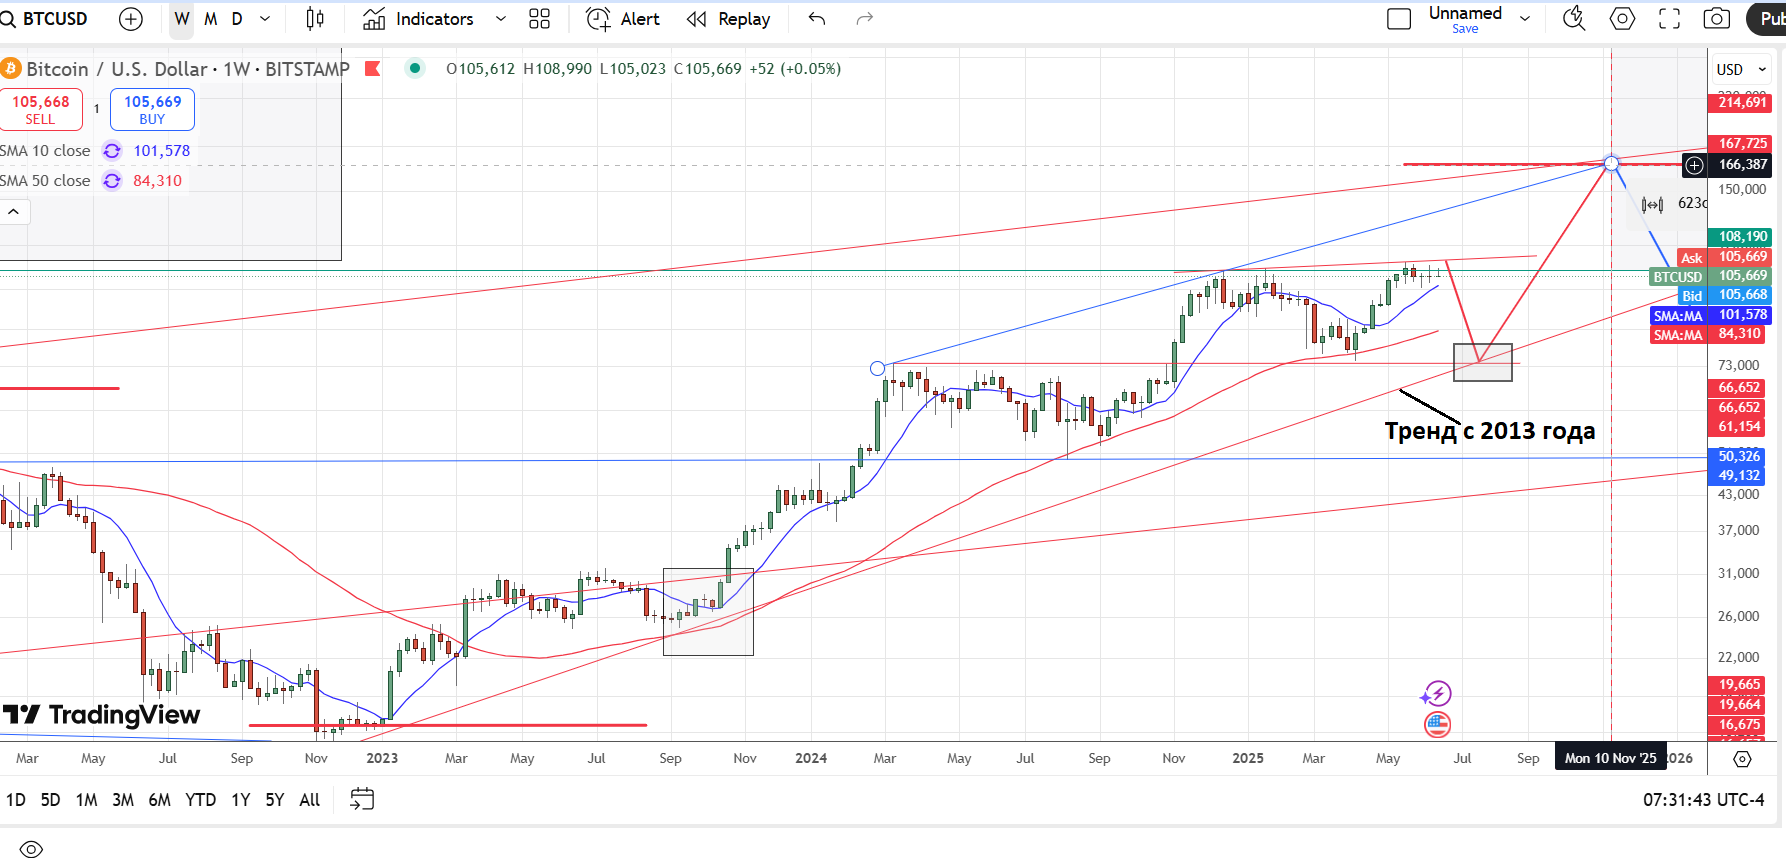Screen dimensions: 1786x858
Task: Toggle the Unnamed layout checkbox square
Action: [x=1399, y=19]
